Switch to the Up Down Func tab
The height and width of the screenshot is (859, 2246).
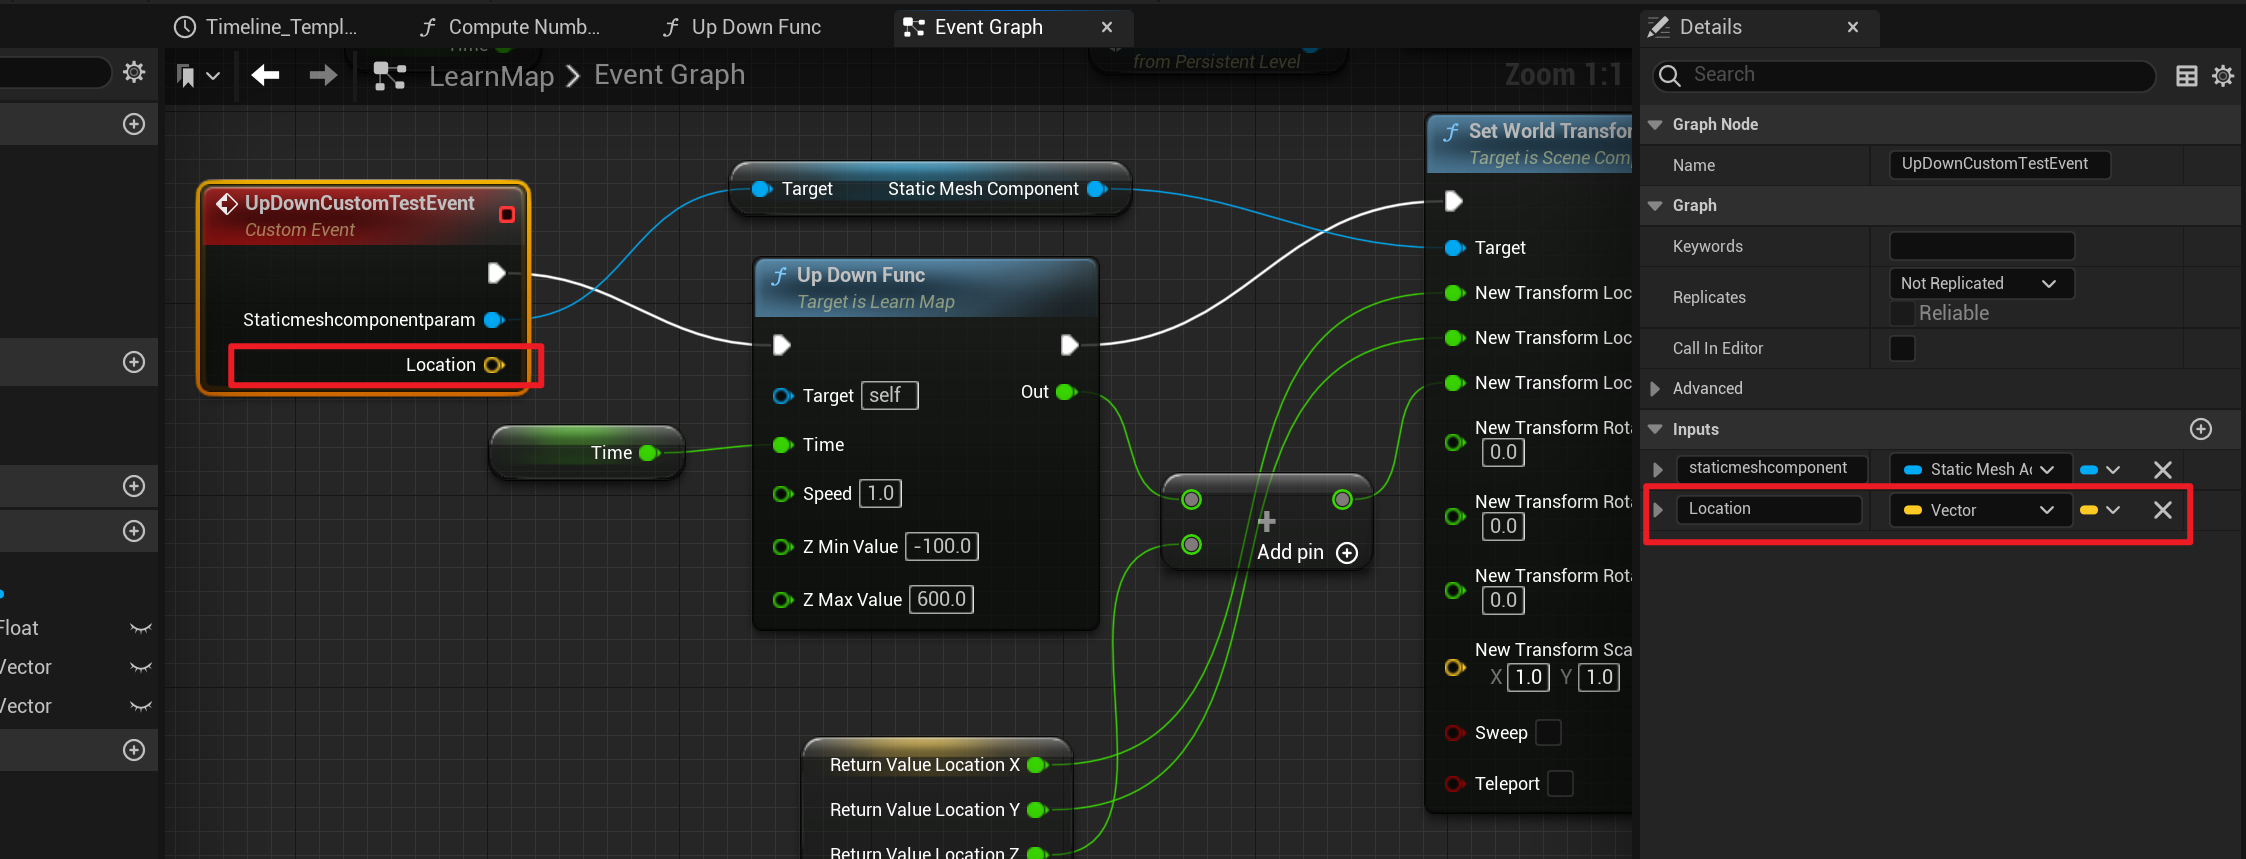[x=742, y=27]
